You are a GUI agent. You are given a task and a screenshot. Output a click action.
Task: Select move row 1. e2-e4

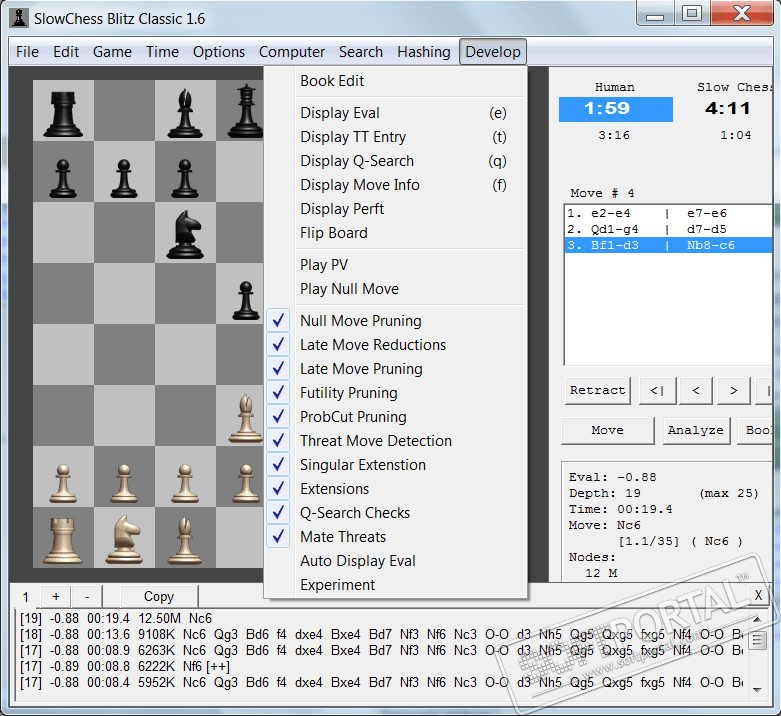[668, 213]
